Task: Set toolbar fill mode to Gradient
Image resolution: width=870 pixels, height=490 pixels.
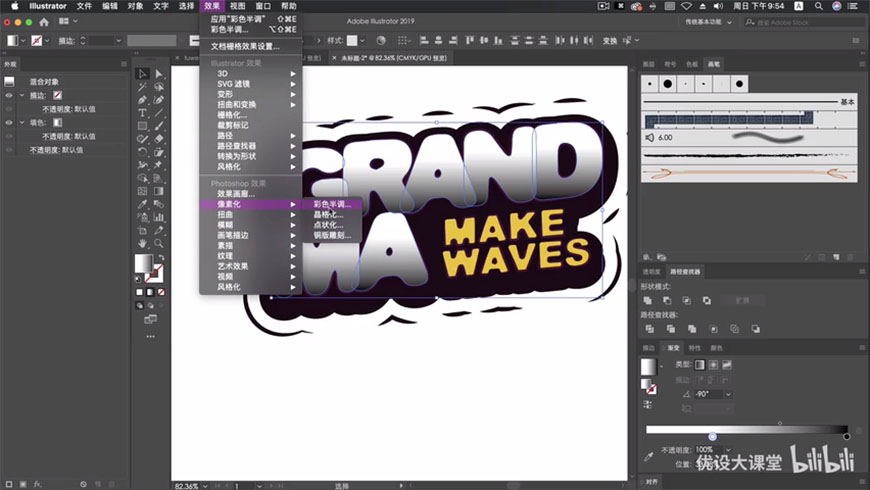Action: point(150,292)
